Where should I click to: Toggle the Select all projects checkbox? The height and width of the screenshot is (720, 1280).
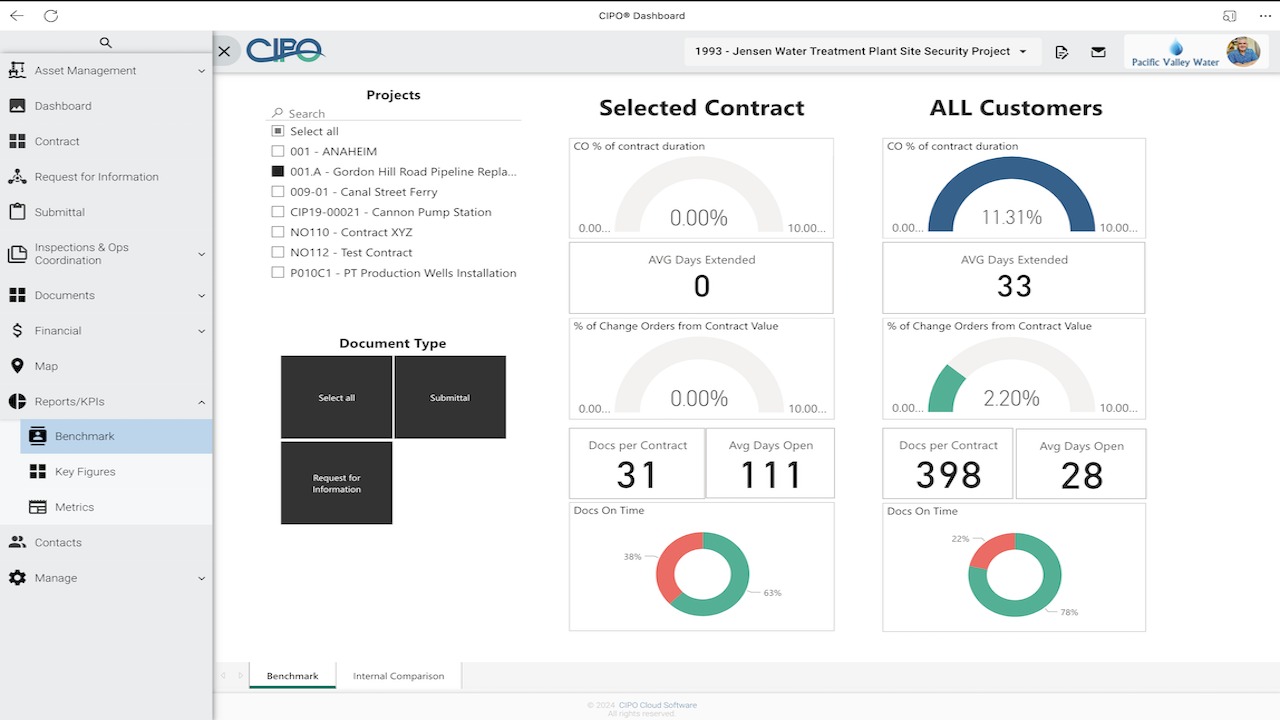[x=277, y=131]
